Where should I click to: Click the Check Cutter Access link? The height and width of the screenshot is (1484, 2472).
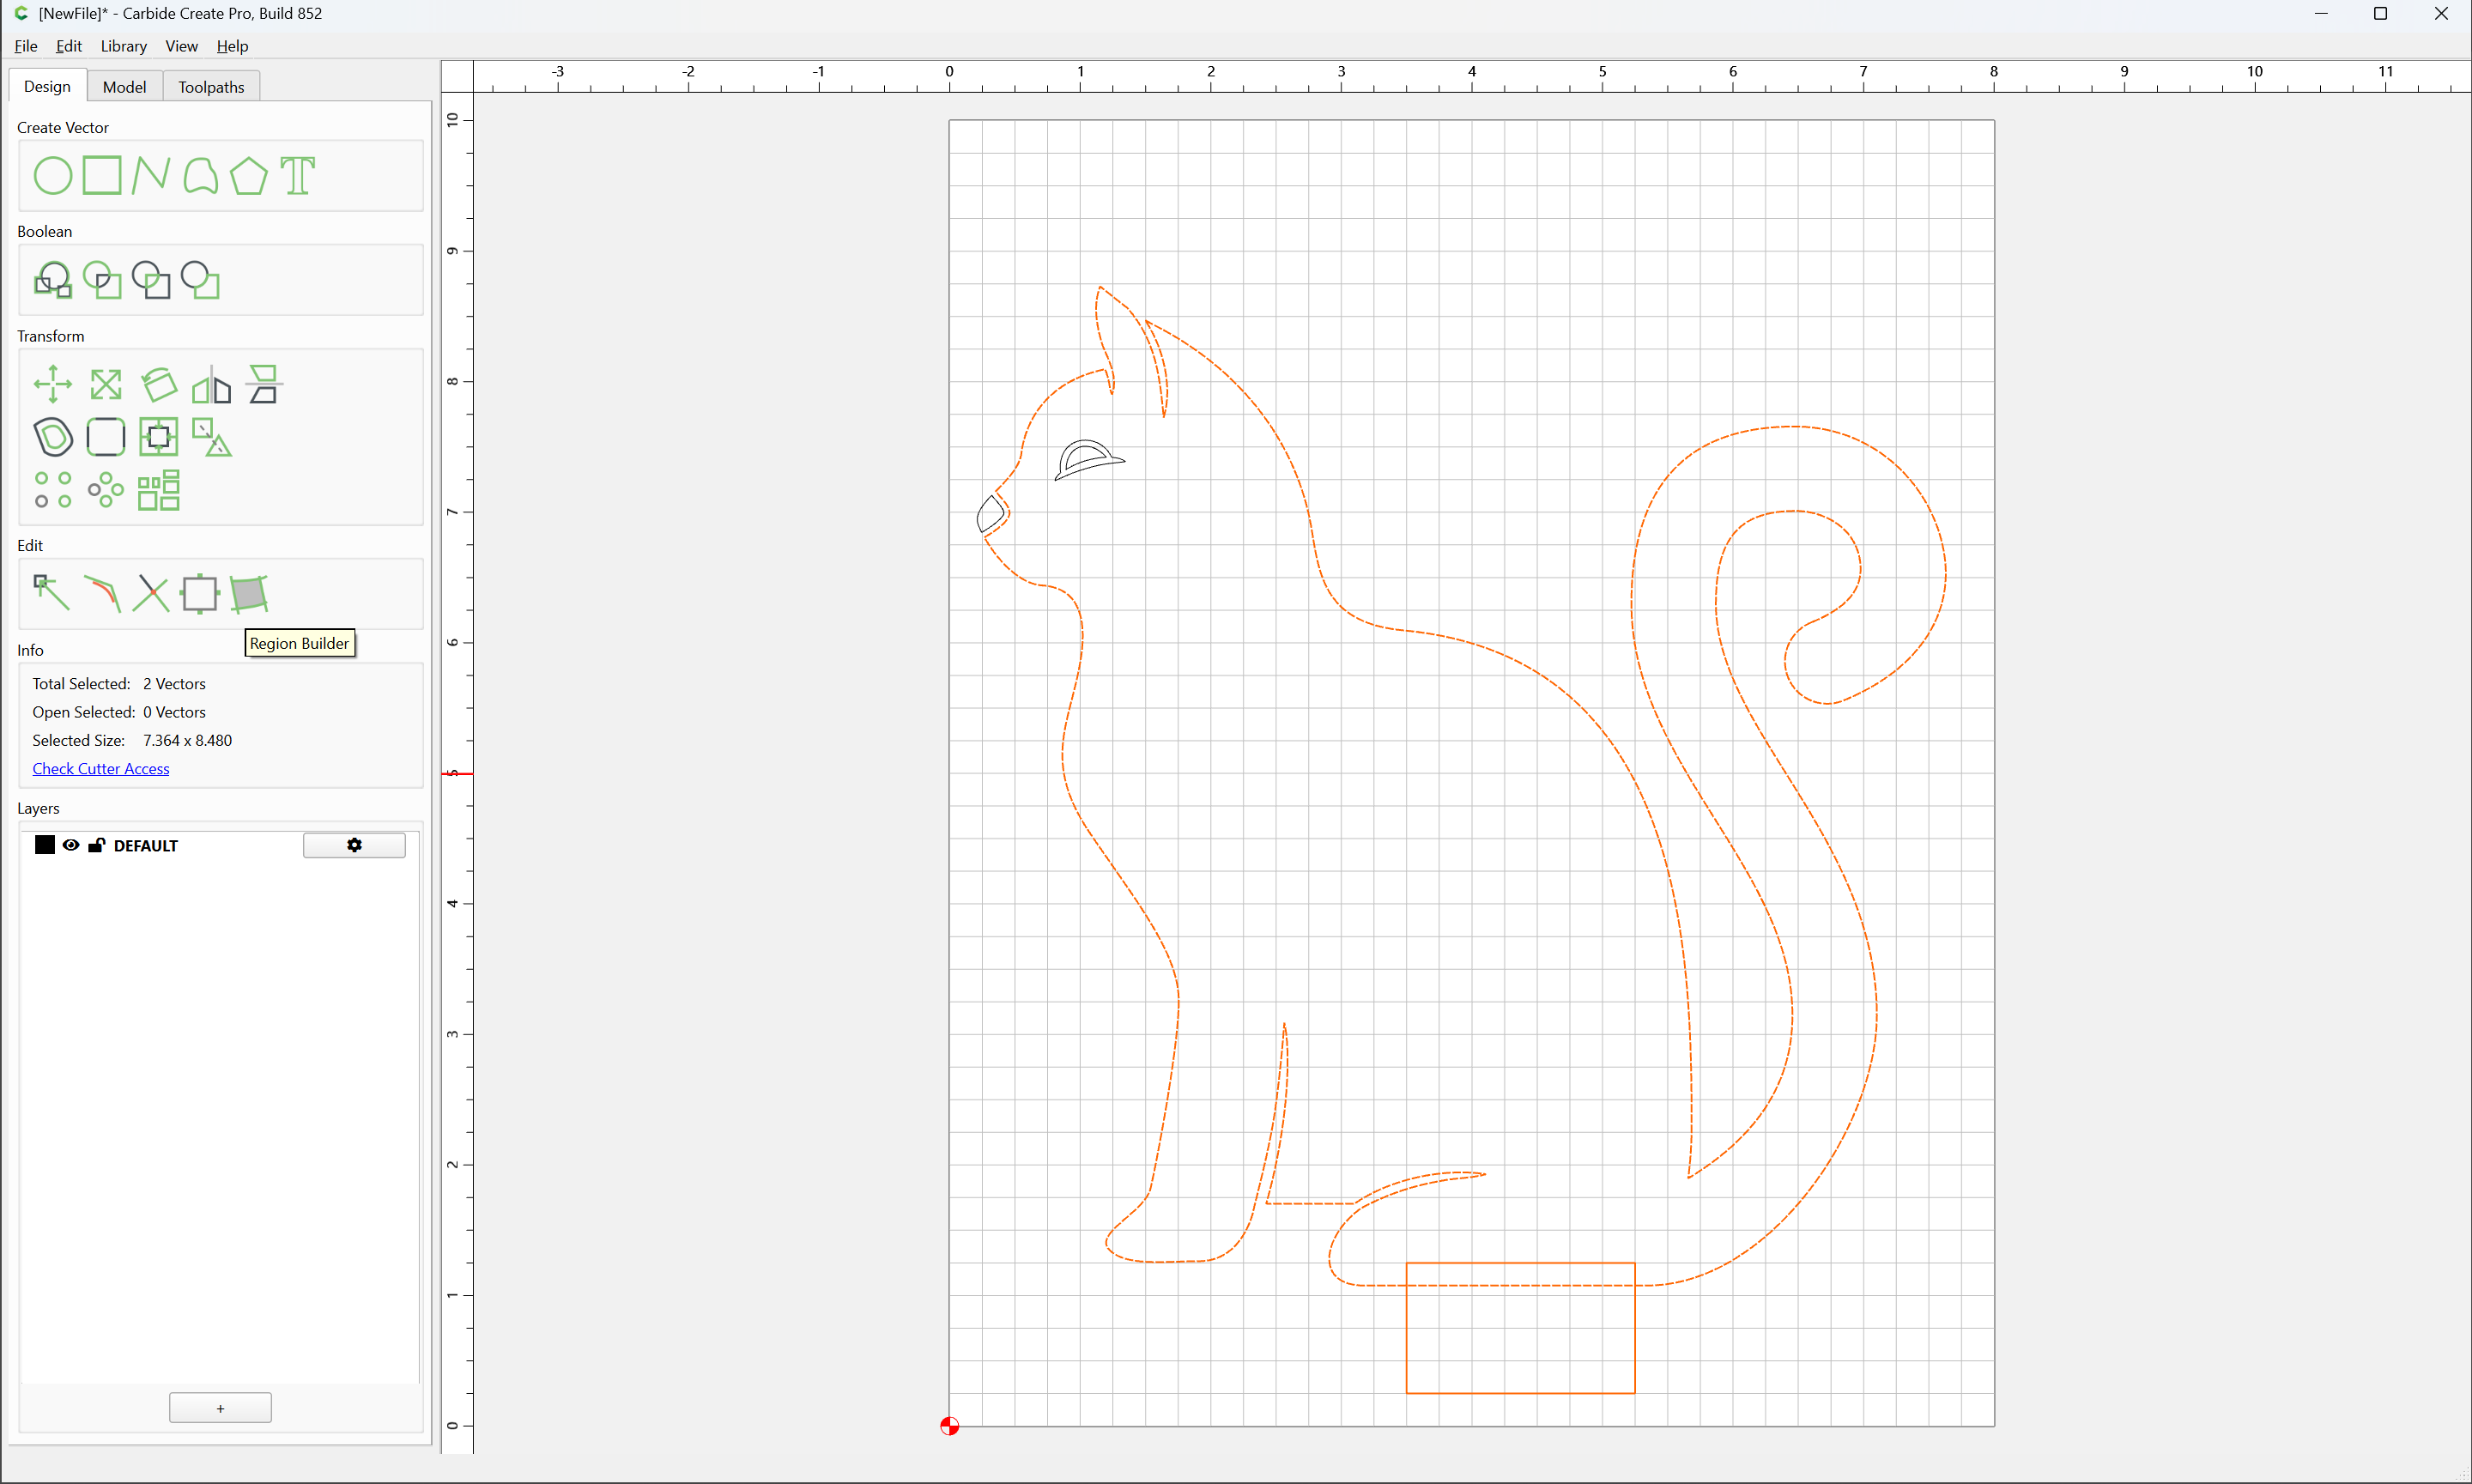(101, 768)
